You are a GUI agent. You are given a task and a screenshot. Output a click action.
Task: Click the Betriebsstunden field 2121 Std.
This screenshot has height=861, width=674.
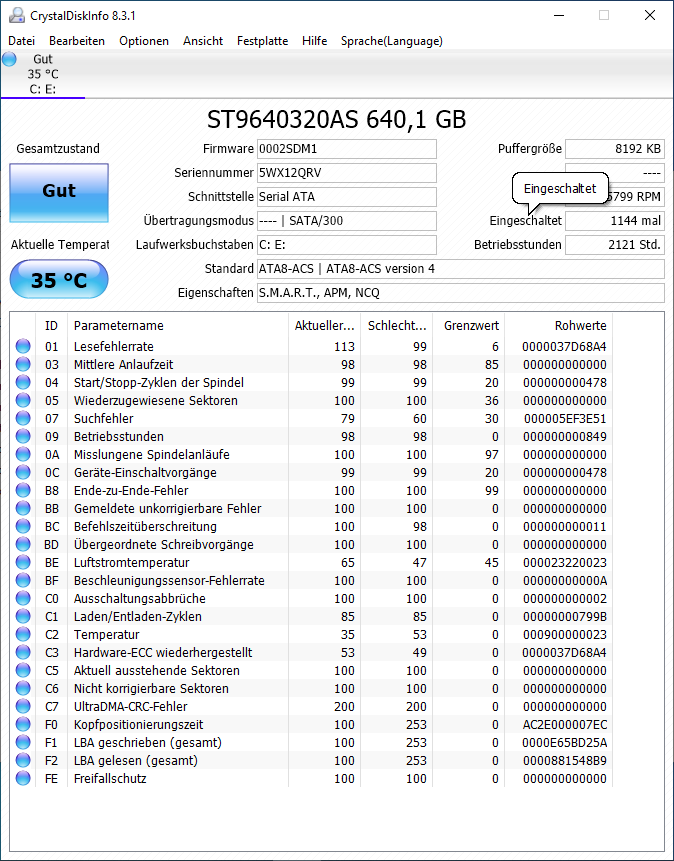pyautogui.click(x=615, y=244)
